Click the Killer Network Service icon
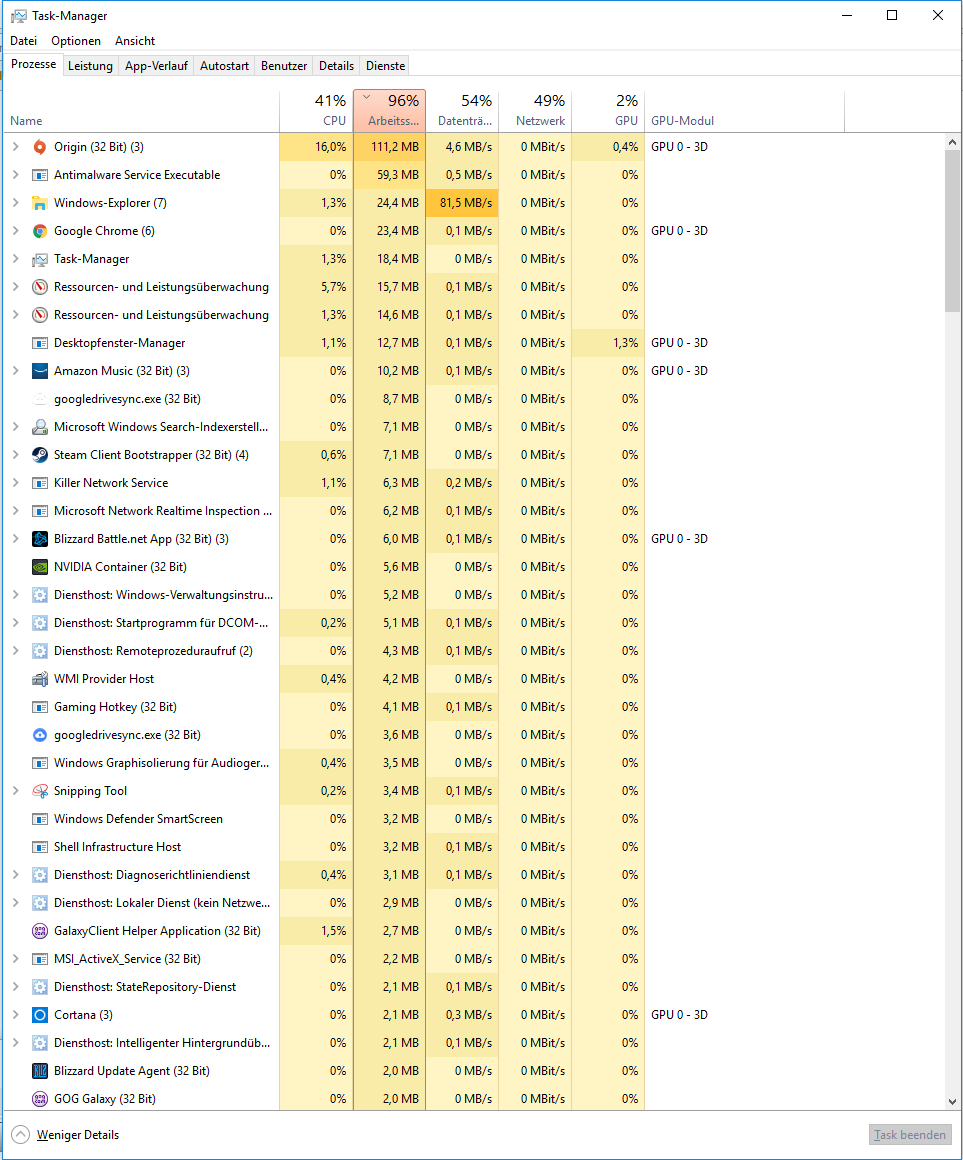The width and height of the screenshot is (963, 1160). tap(40, 483)
